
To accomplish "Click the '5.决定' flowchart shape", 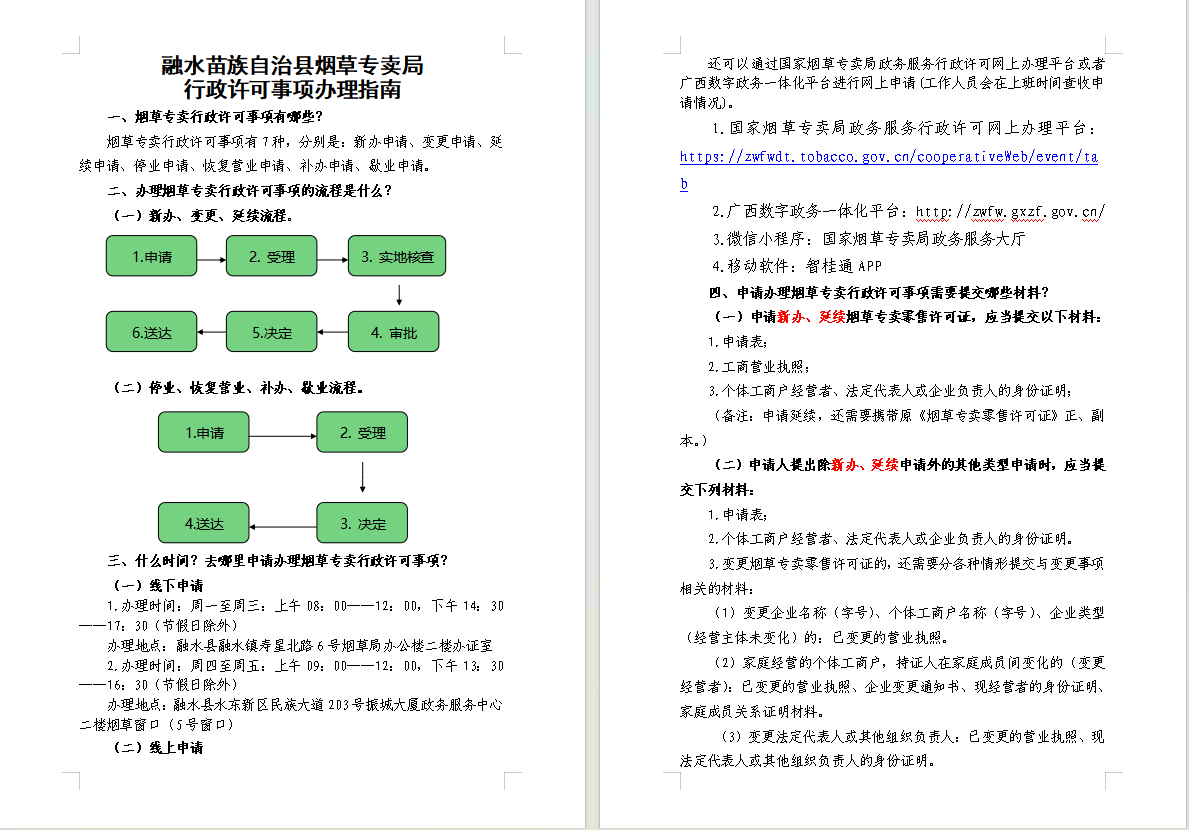I will [x=271, y=332].
